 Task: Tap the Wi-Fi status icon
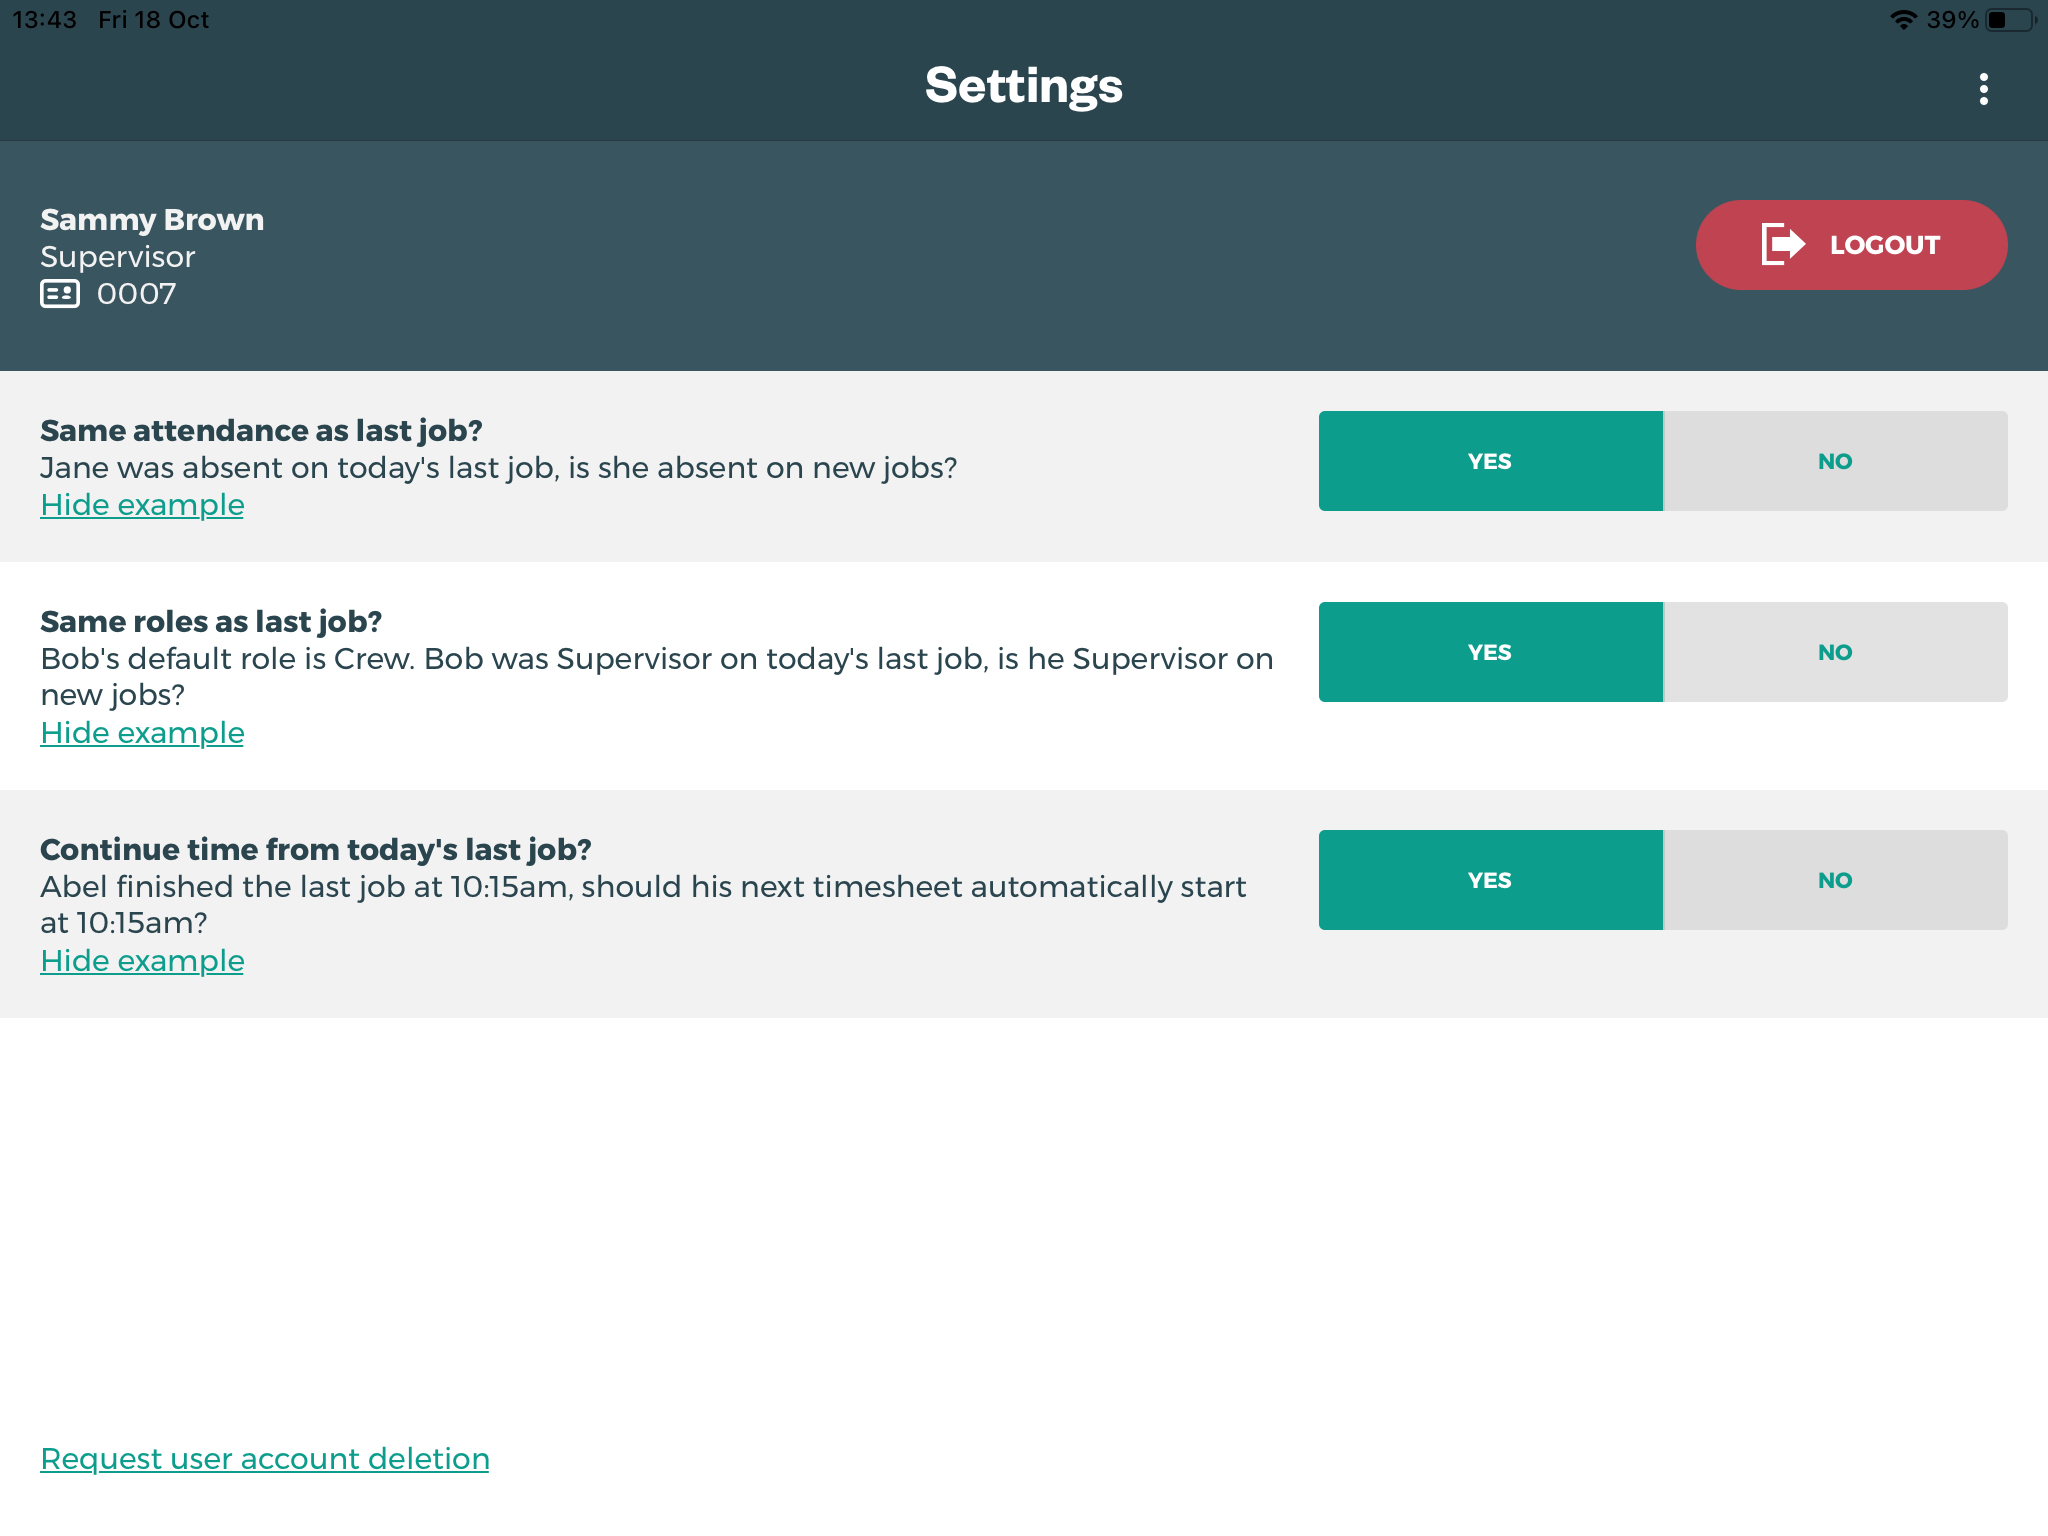click(x=1903, y=20)
